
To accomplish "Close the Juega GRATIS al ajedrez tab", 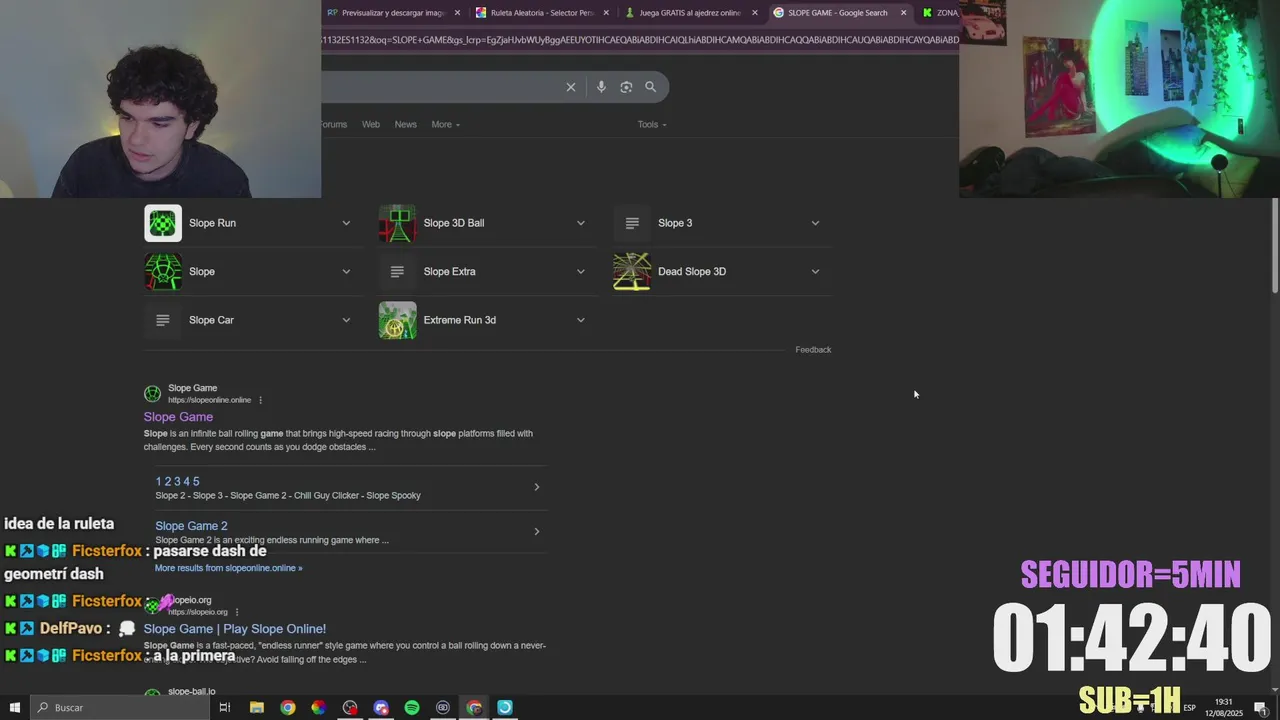I will click(755, 13).
